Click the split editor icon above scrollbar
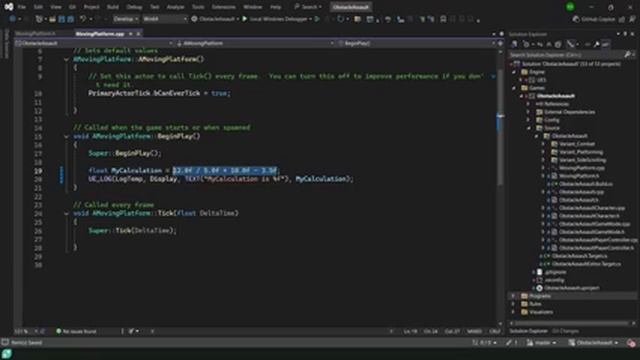 [500, 43]
